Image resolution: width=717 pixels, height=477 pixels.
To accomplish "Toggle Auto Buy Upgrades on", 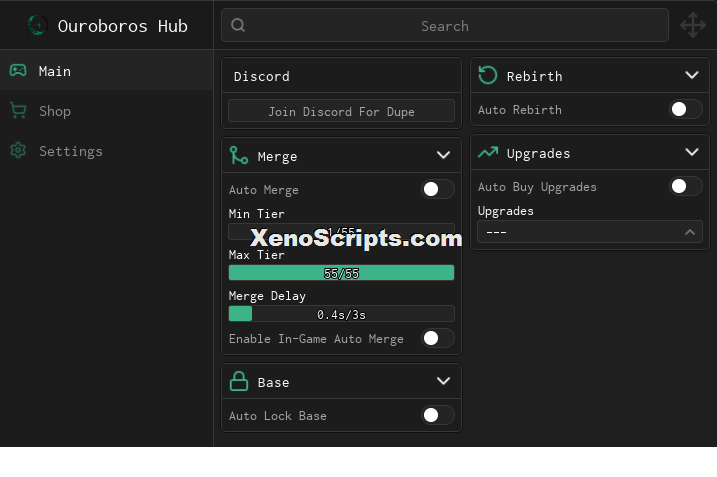I will pyautogui.click(x=686, y=186).
